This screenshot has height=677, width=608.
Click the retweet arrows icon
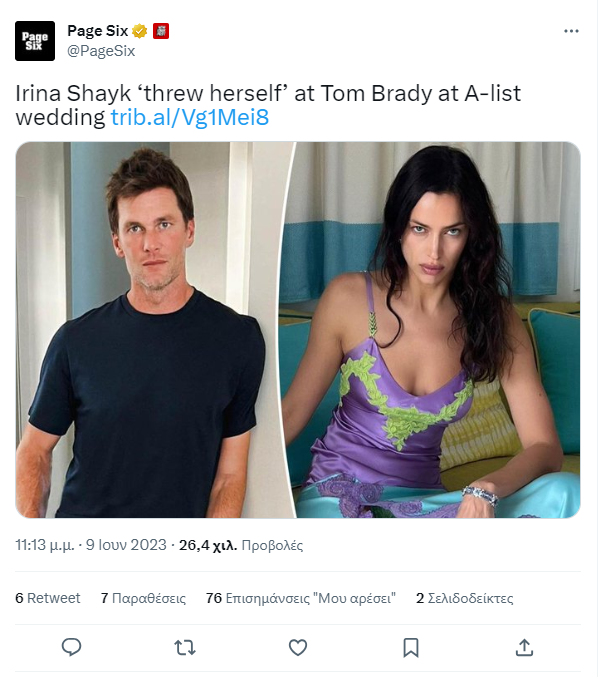[185, 648]
